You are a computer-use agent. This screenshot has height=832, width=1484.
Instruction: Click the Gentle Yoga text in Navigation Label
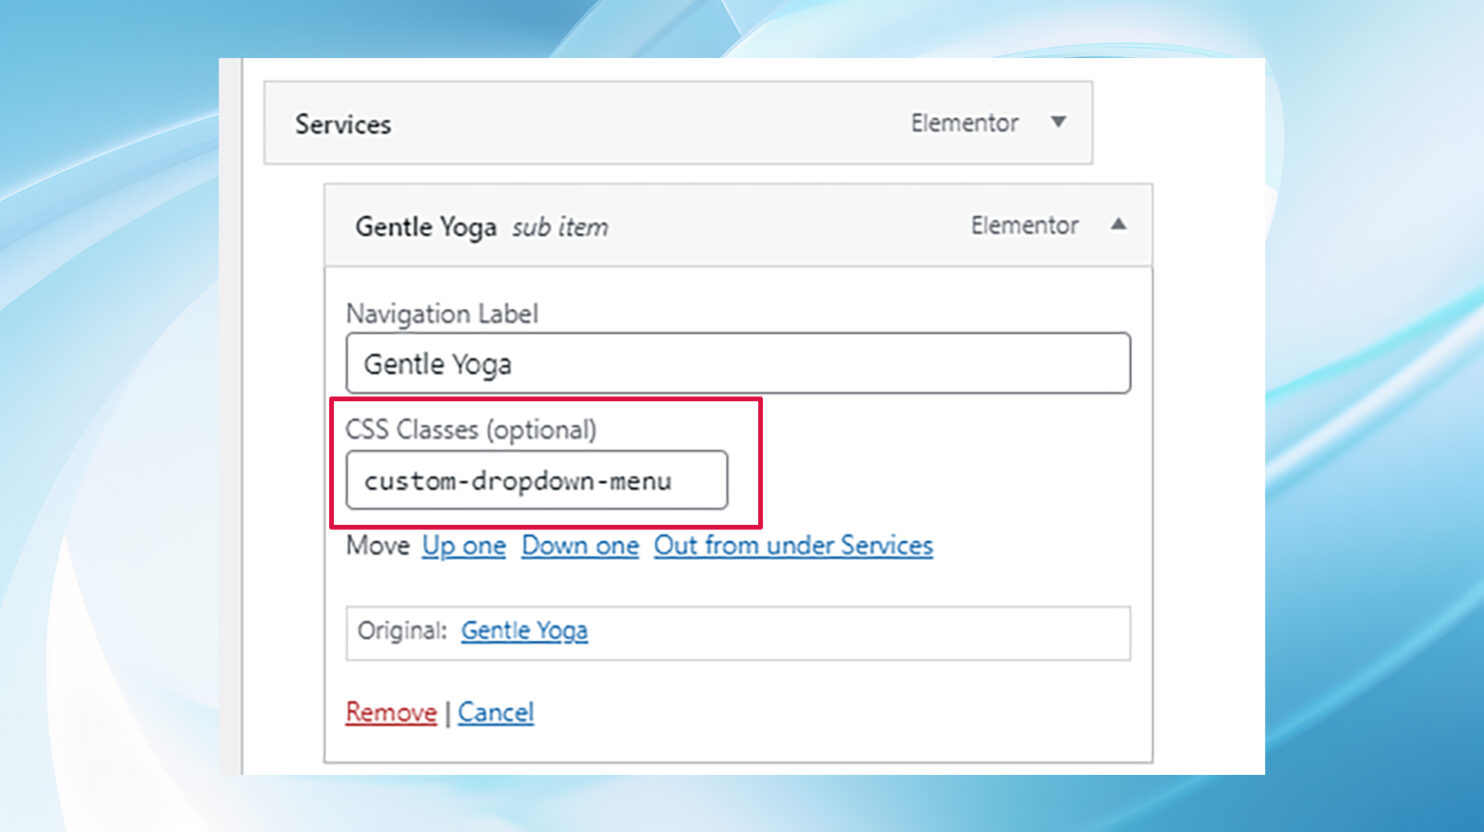[x=437, y=363]
